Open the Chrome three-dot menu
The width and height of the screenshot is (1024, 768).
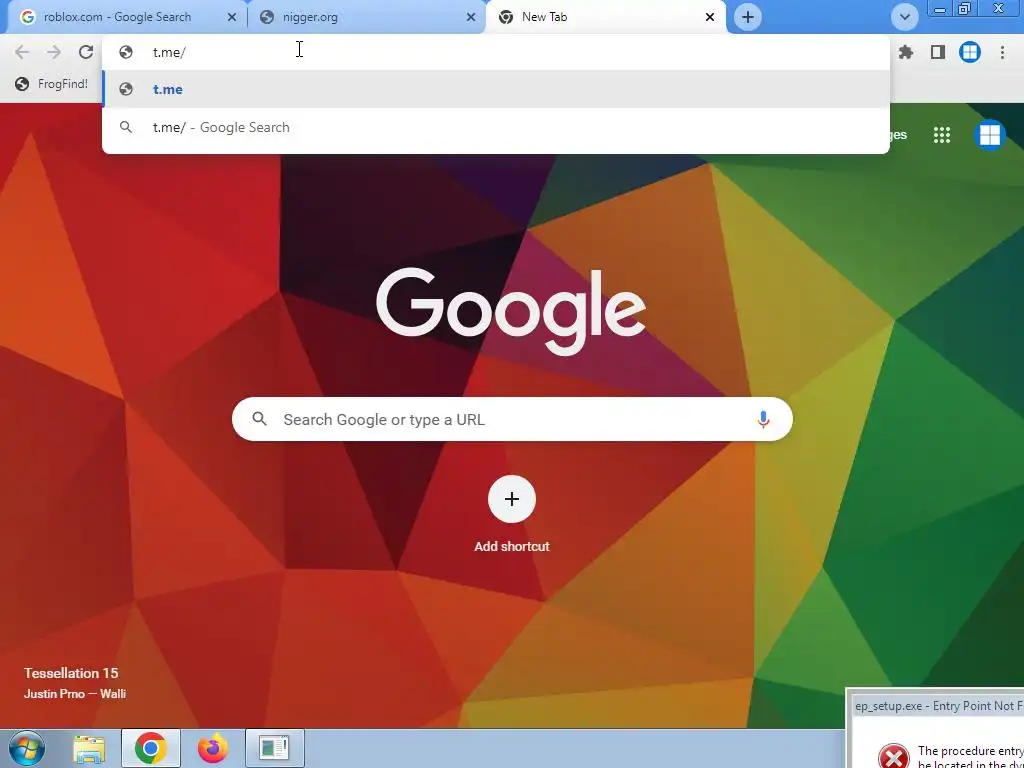pos(1002,52)
